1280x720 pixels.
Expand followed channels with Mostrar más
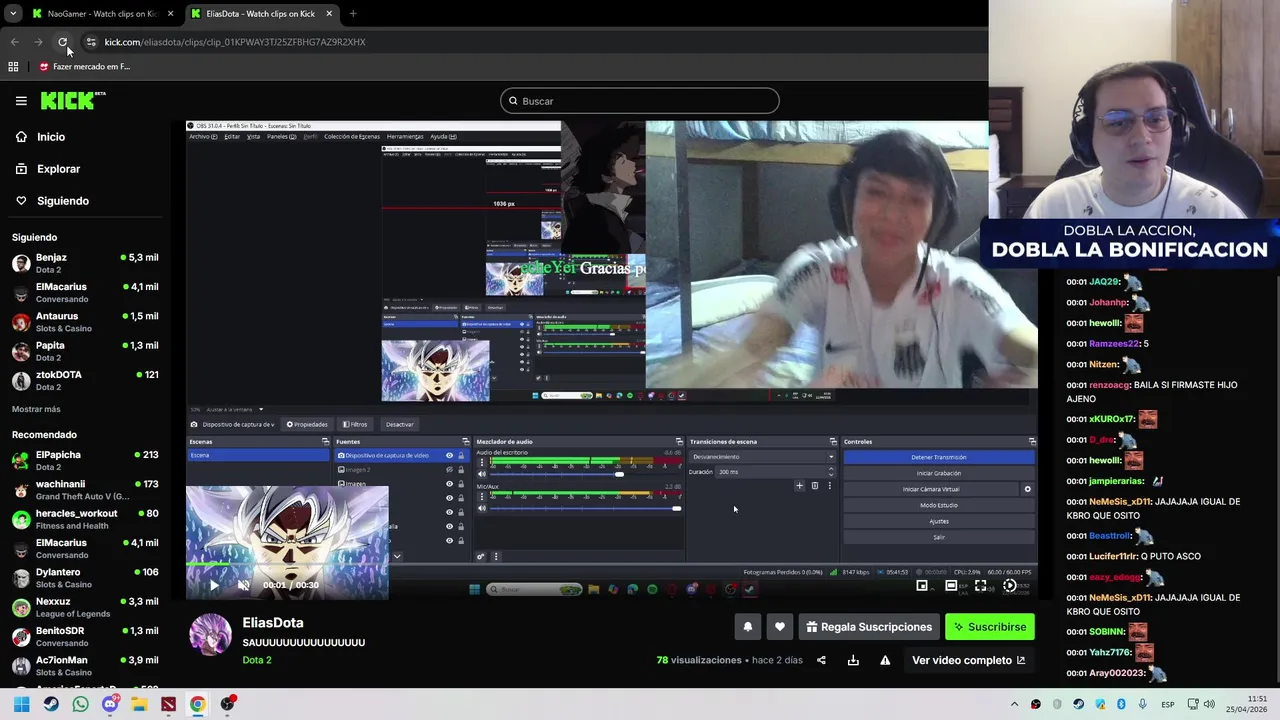point(36,409)
